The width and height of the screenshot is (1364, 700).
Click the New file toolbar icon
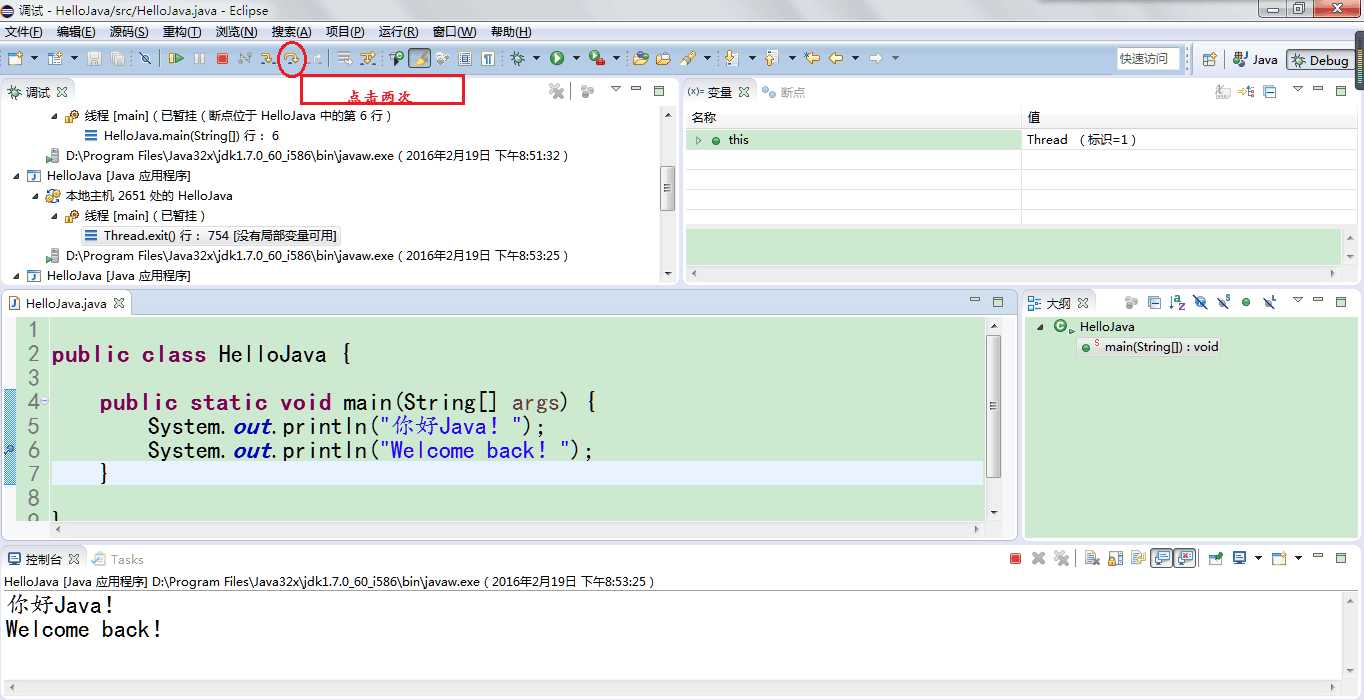[x=15, y=59]
